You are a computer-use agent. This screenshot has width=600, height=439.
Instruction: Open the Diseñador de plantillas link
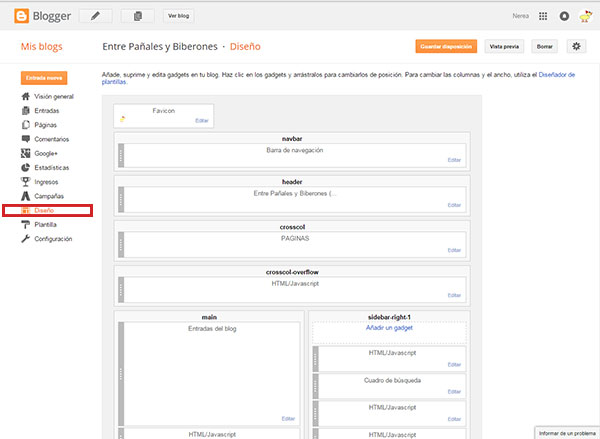(557, 75)
